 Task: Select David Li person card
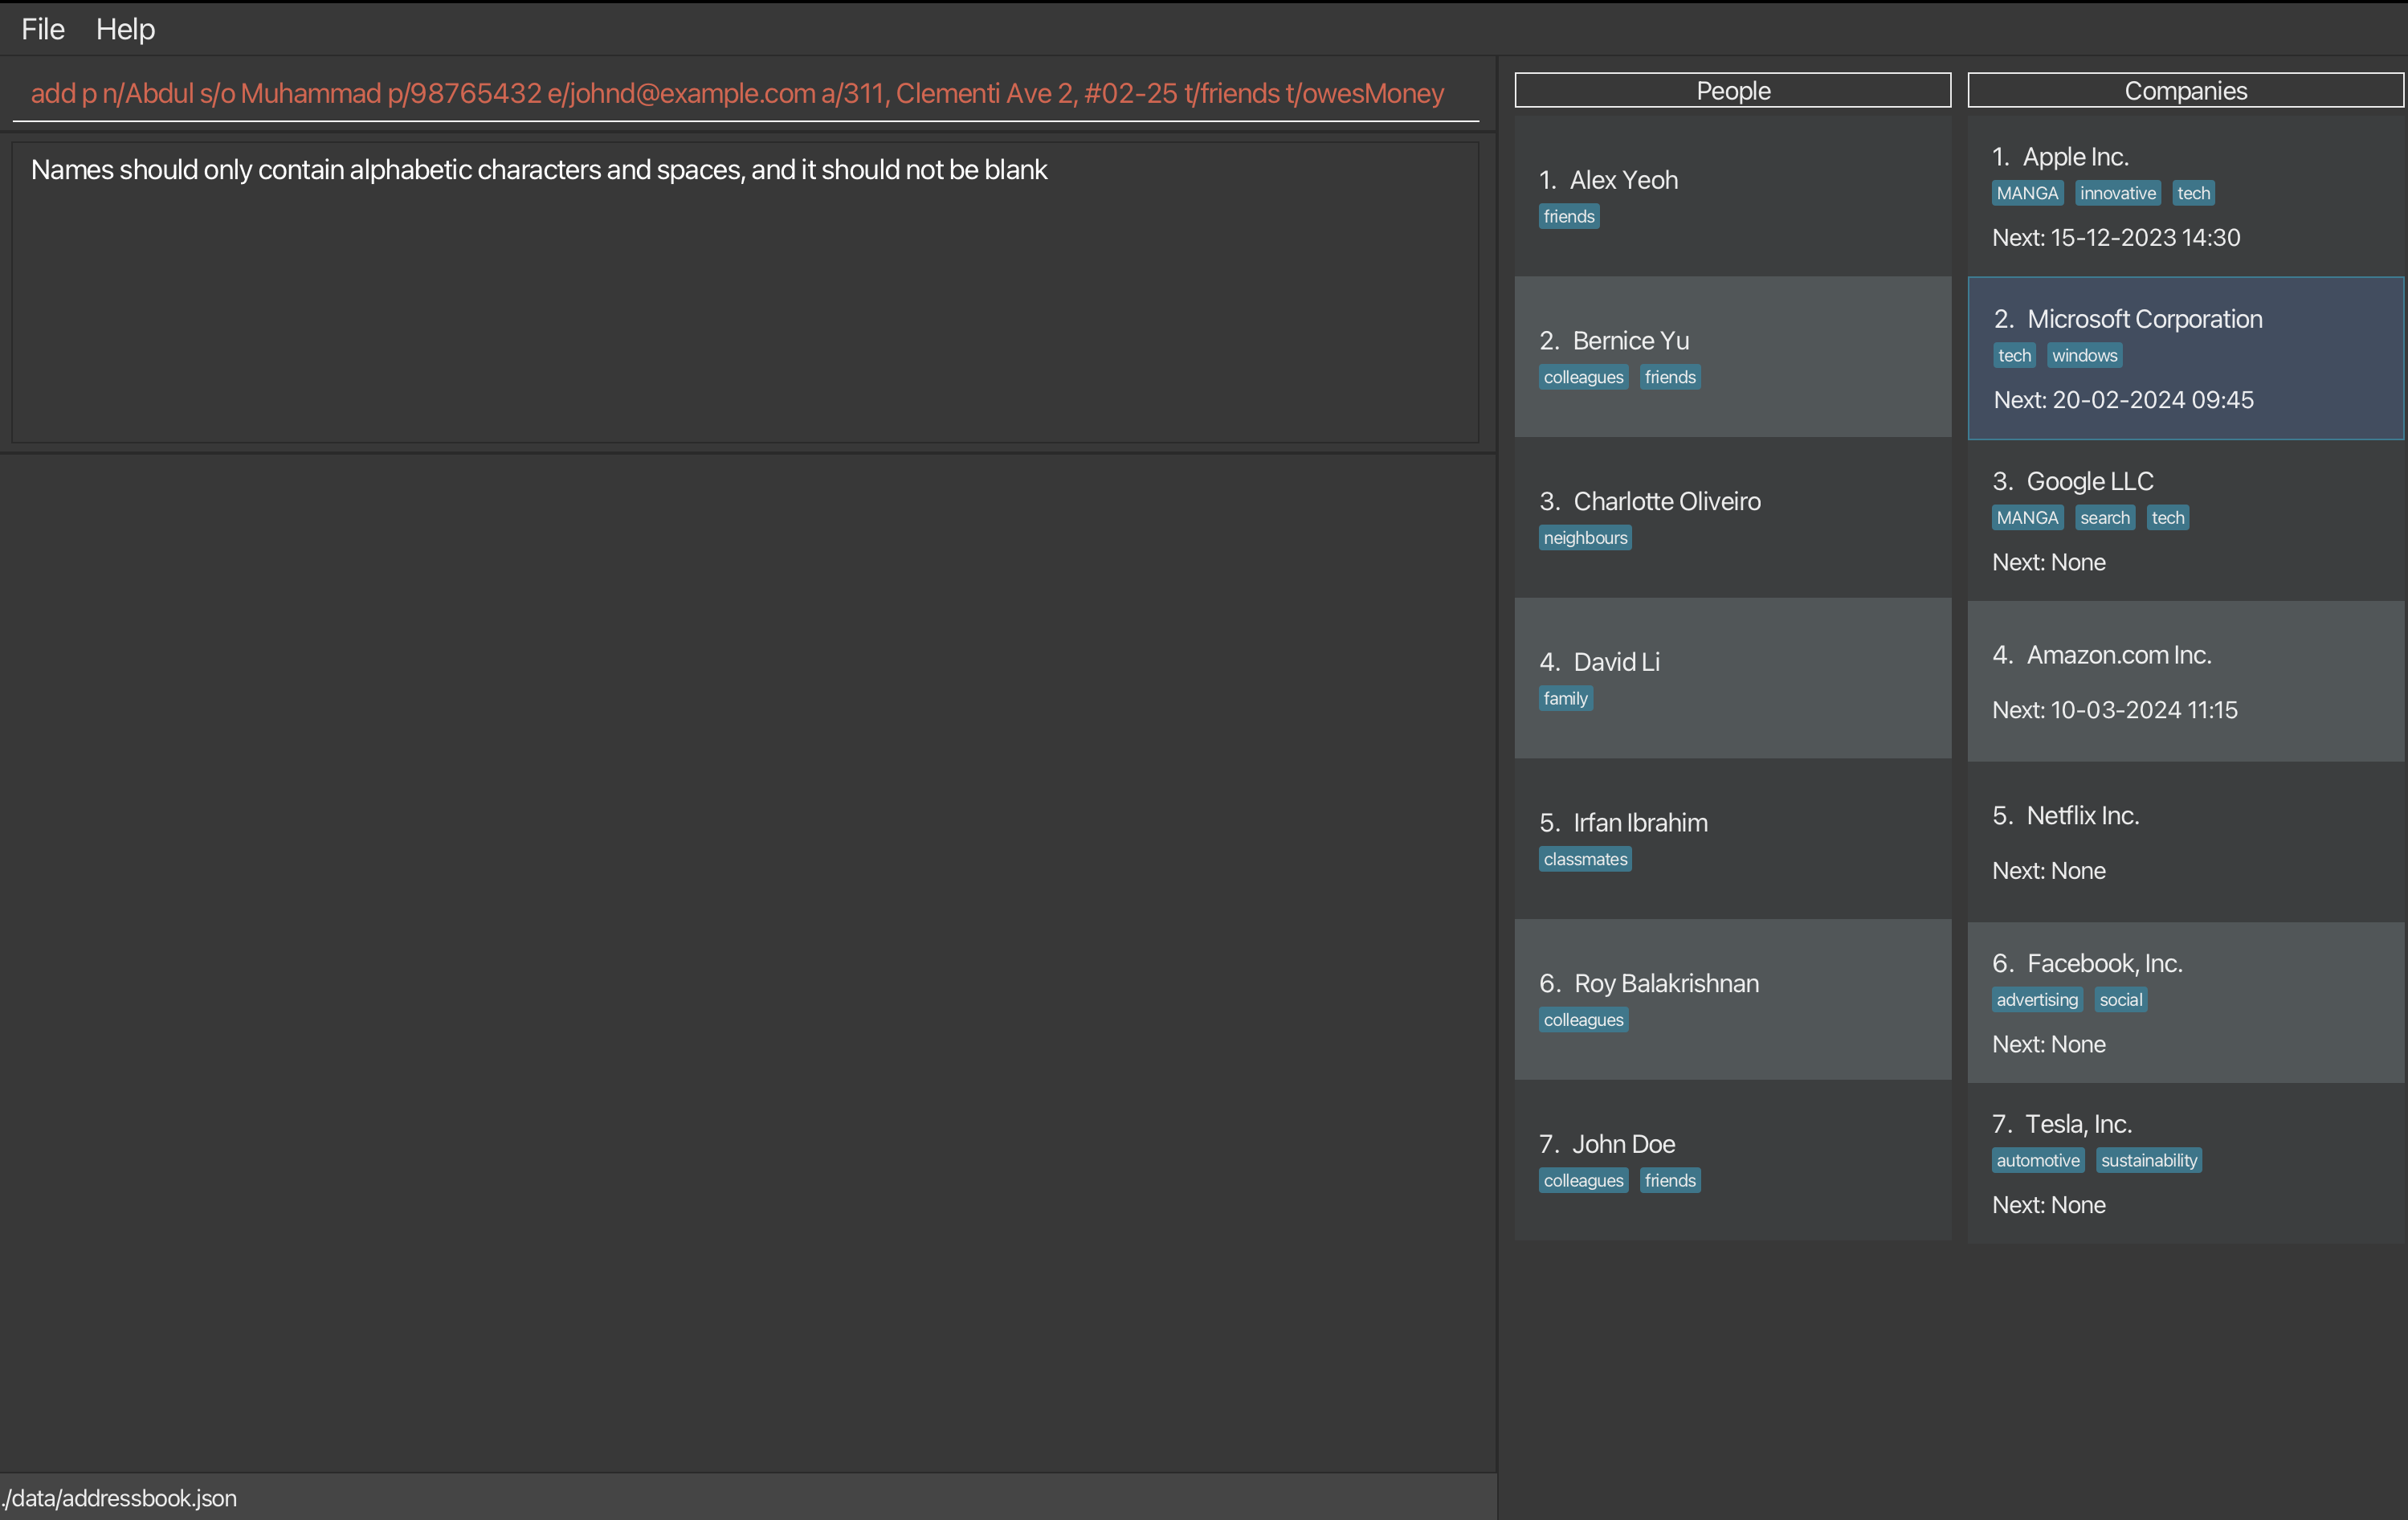point(1732,678)
